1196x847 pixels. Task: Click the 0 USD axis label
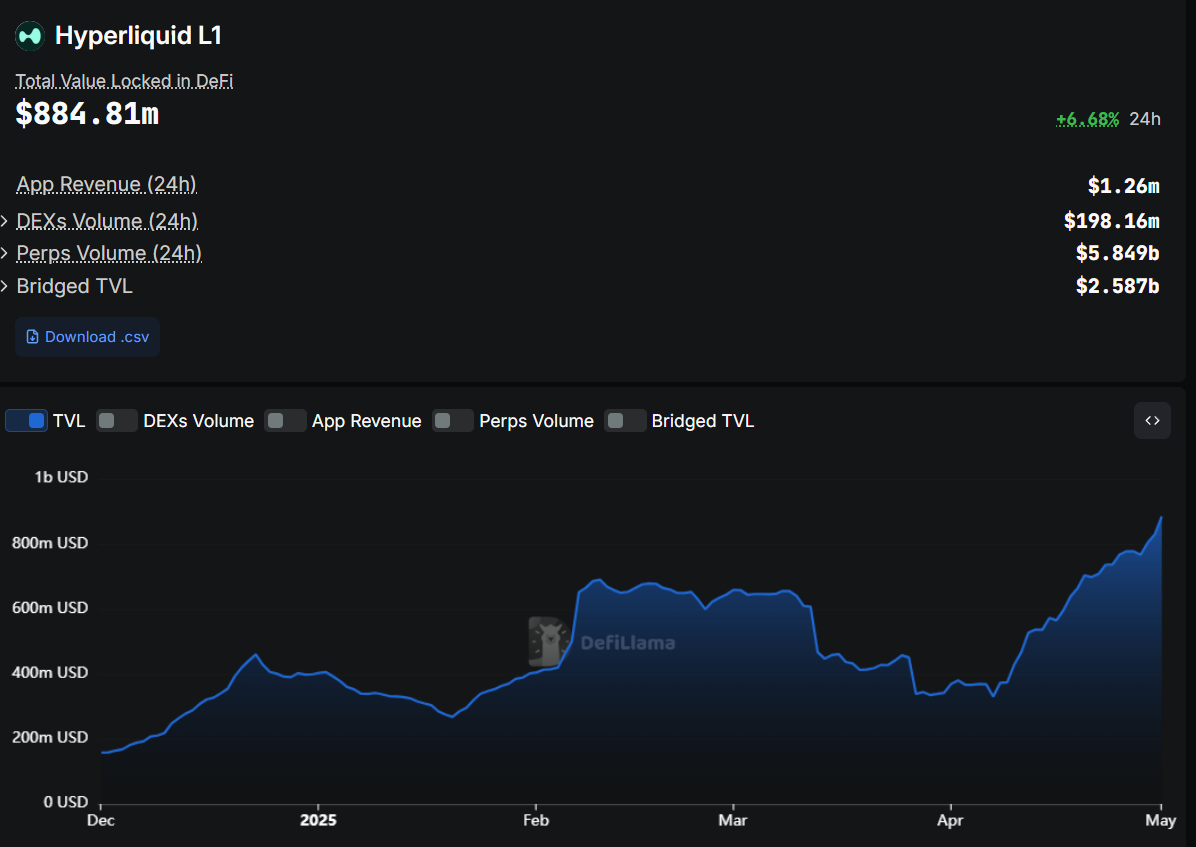click(x=66, y=802)
